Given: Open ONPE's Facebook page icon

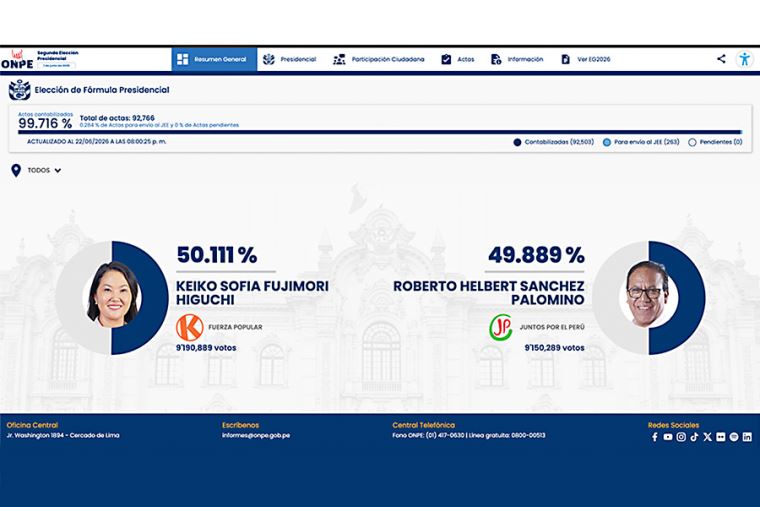Looking at the screenshot, I should pyautogui.click(x=655, y=437).
